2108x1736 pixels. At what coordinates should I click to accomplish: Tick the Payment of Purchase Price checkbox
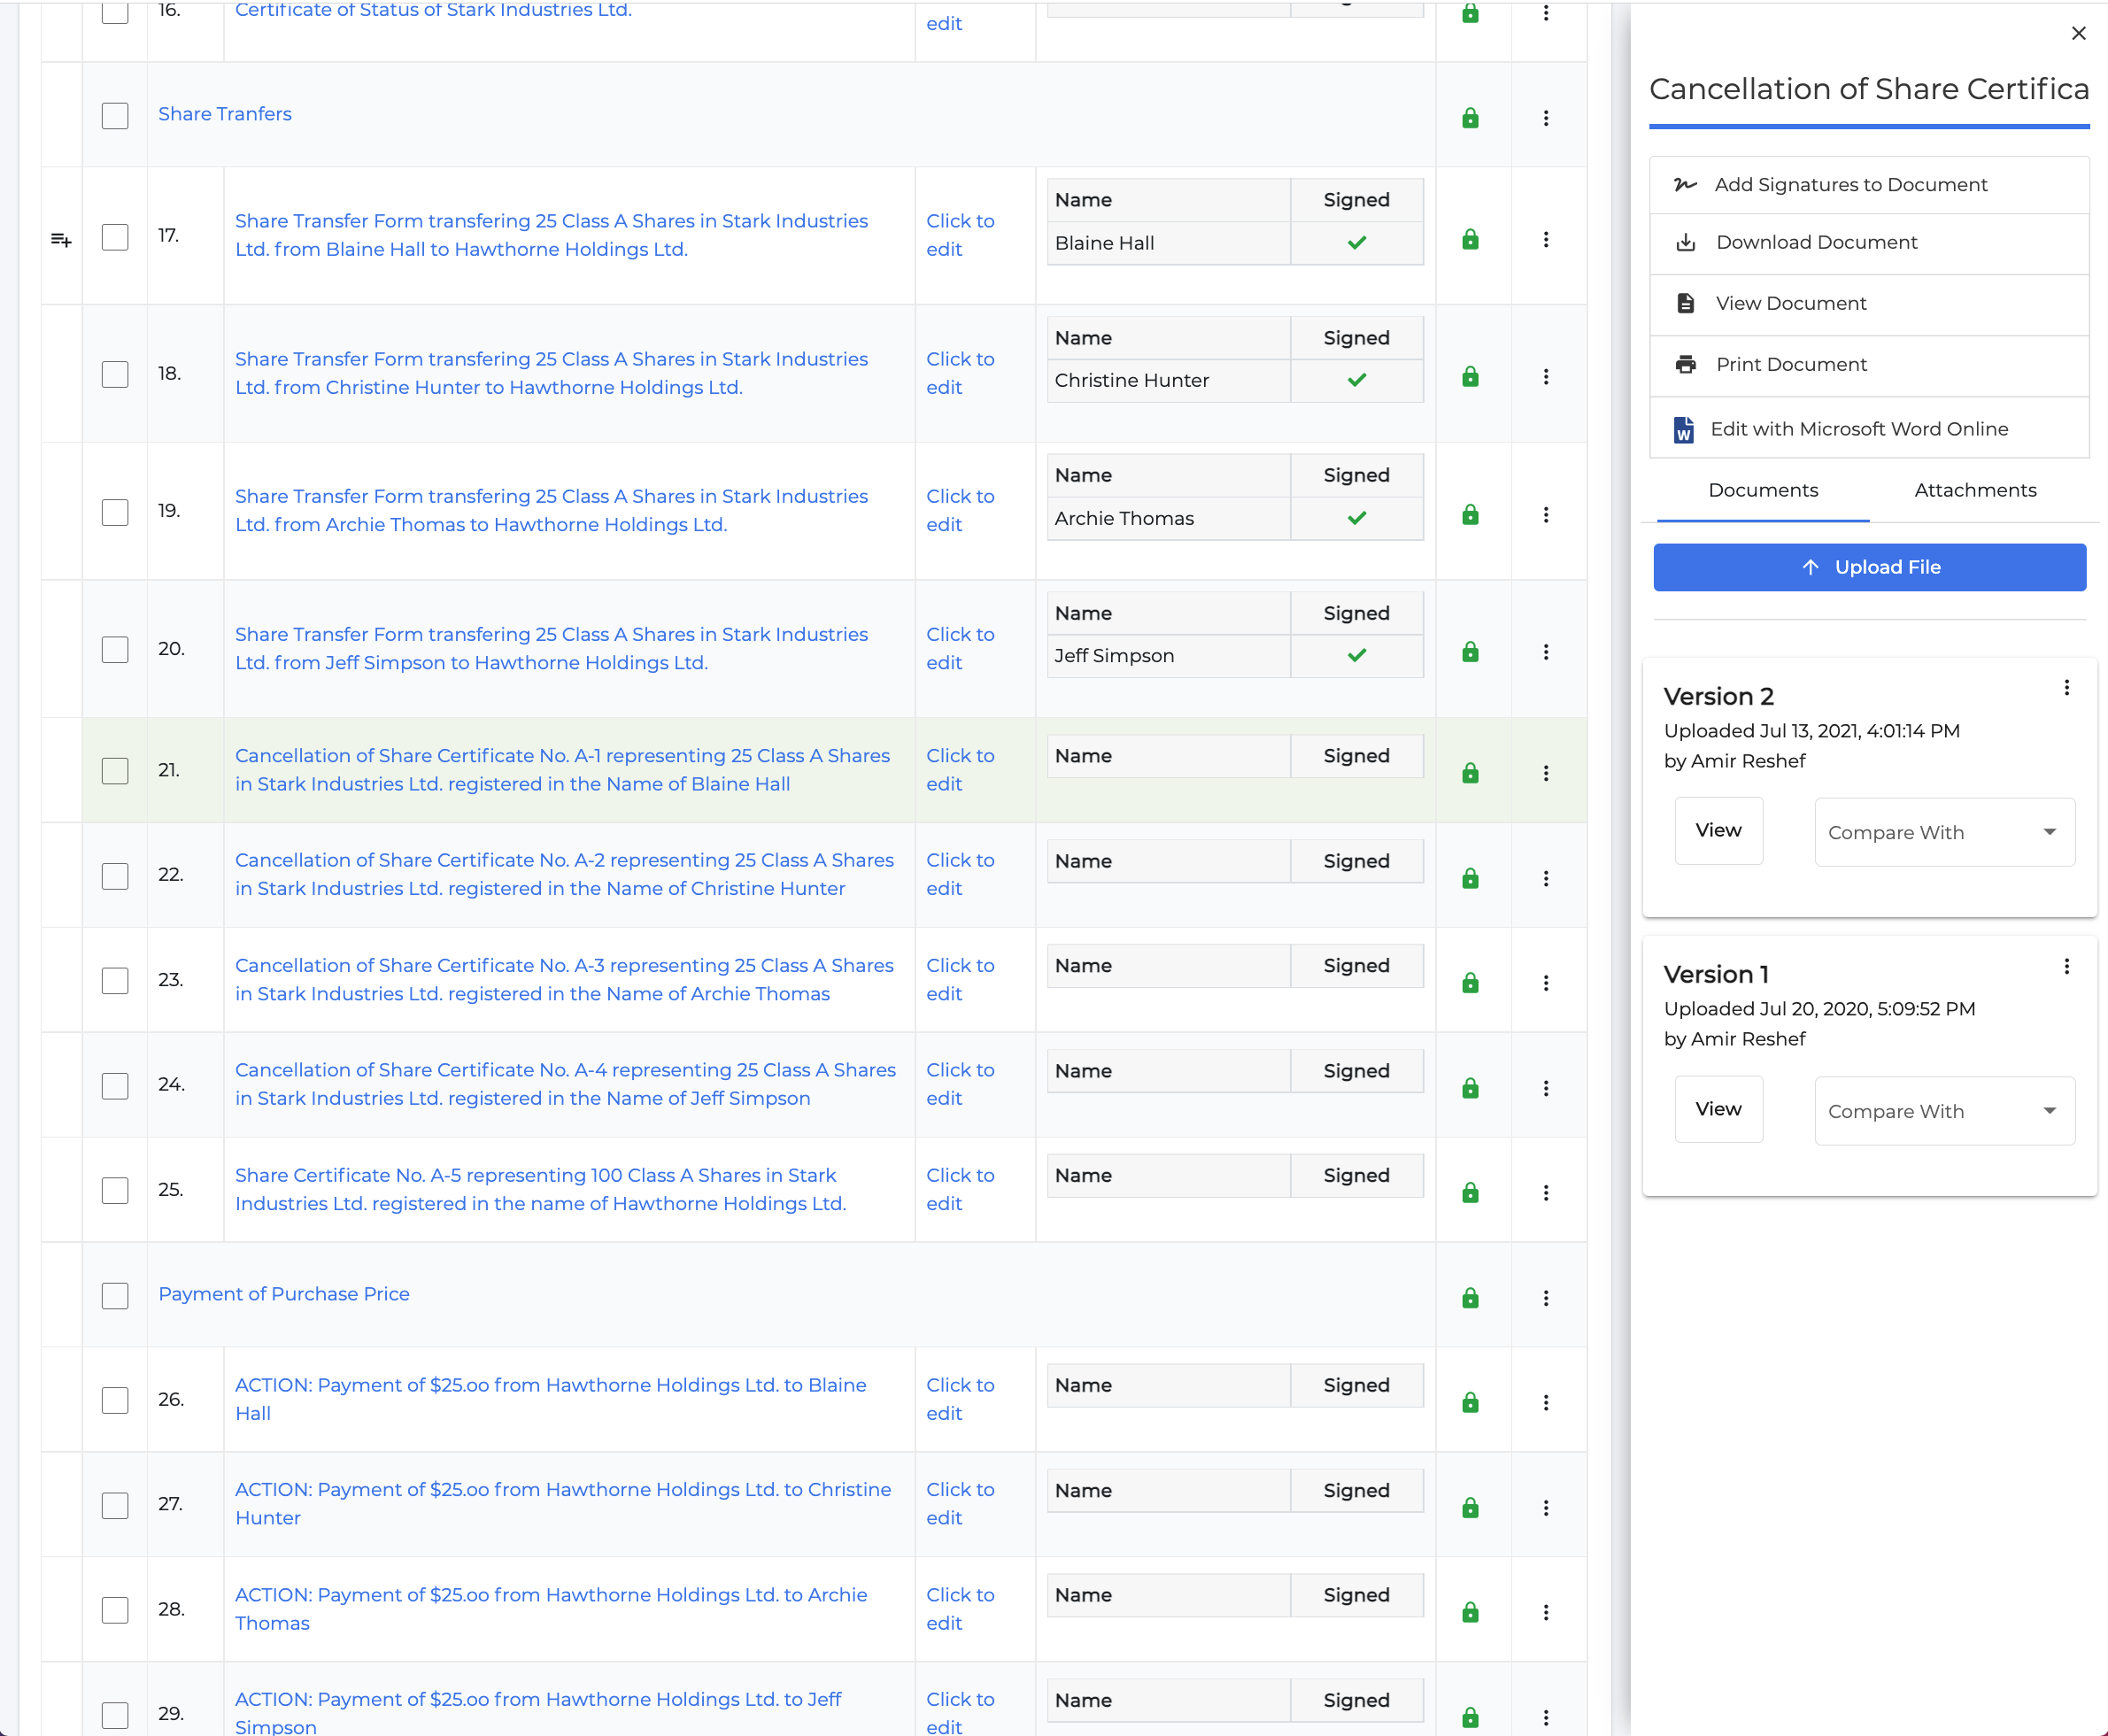click(x=115, y=1296)
